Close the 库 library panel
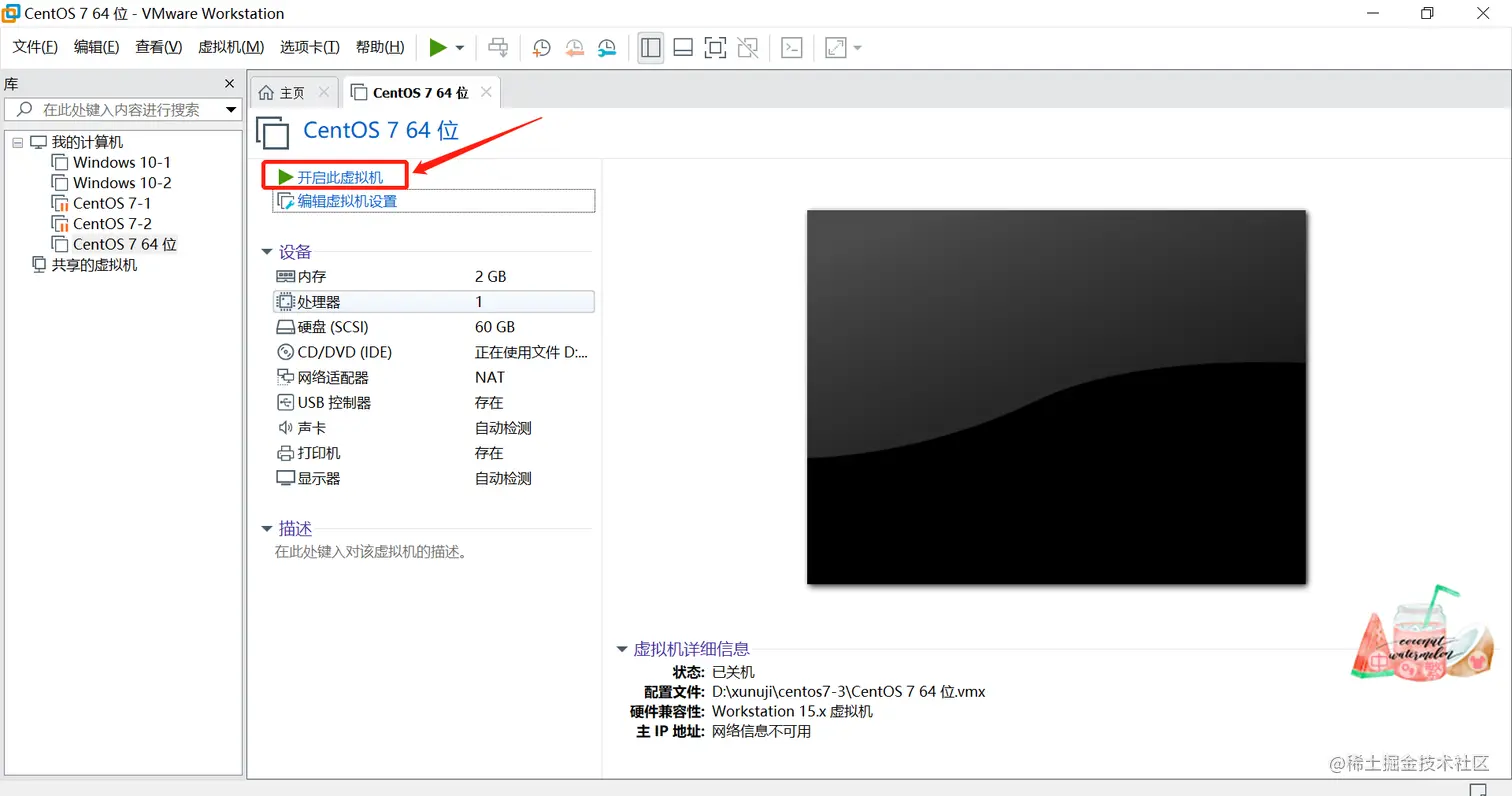The width and height of the screenshot is (1512, 796). pyautogui.click(x=229, y=84)
